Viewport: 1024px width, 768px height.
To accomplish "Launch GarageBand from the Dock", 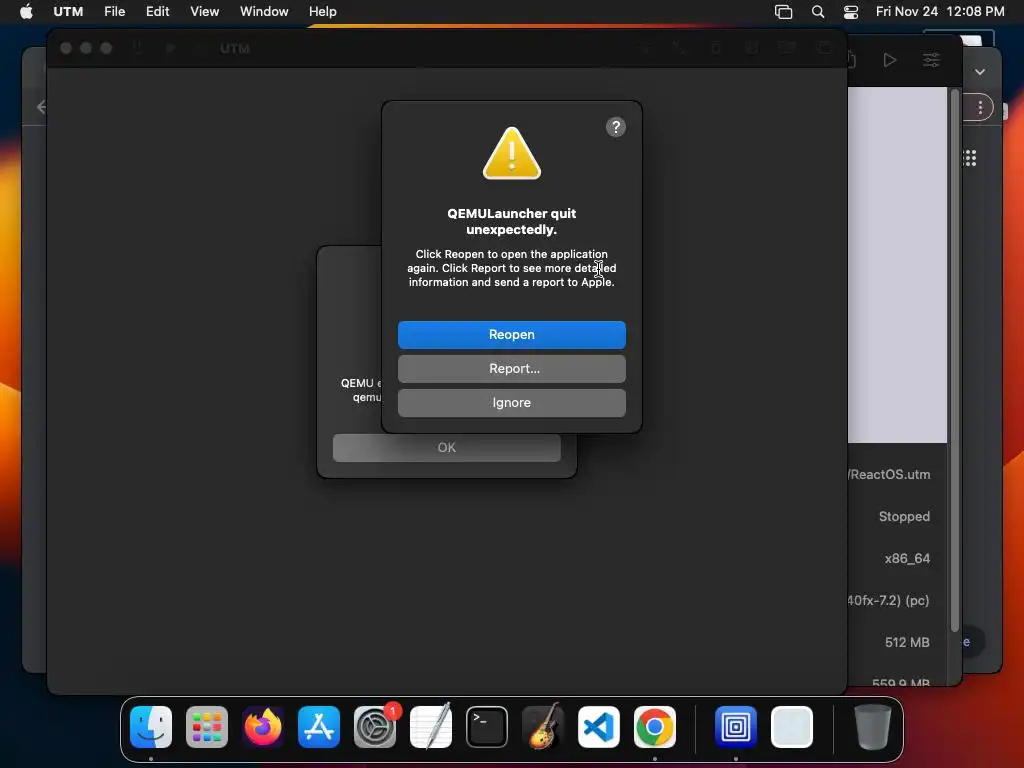I will point(543,727).
